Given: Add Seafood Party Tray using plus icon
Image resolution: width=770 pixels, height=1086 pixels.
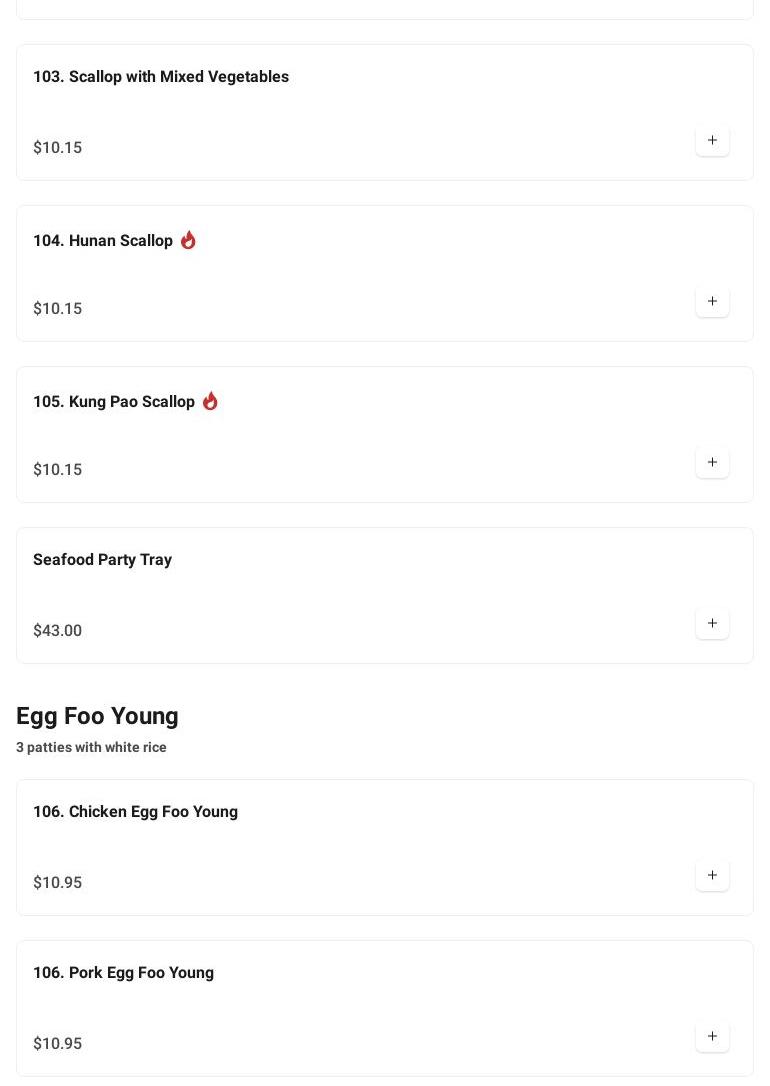Looking at the screenshot, I should [x=712, y=624].
